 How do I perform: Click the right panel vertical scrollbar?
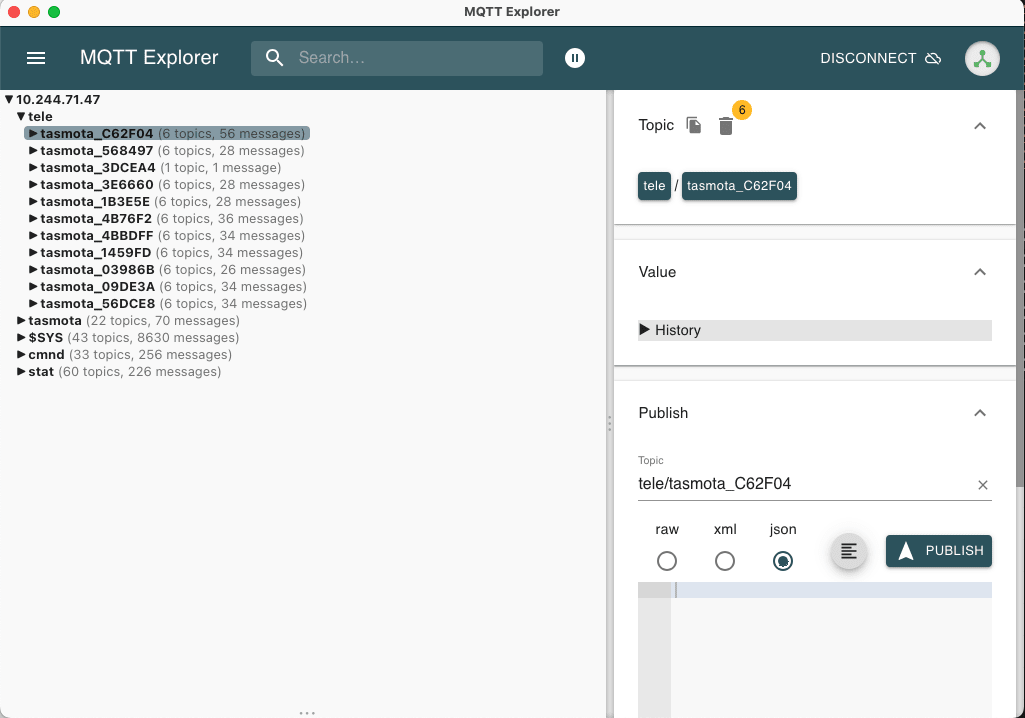point(1020,288)
